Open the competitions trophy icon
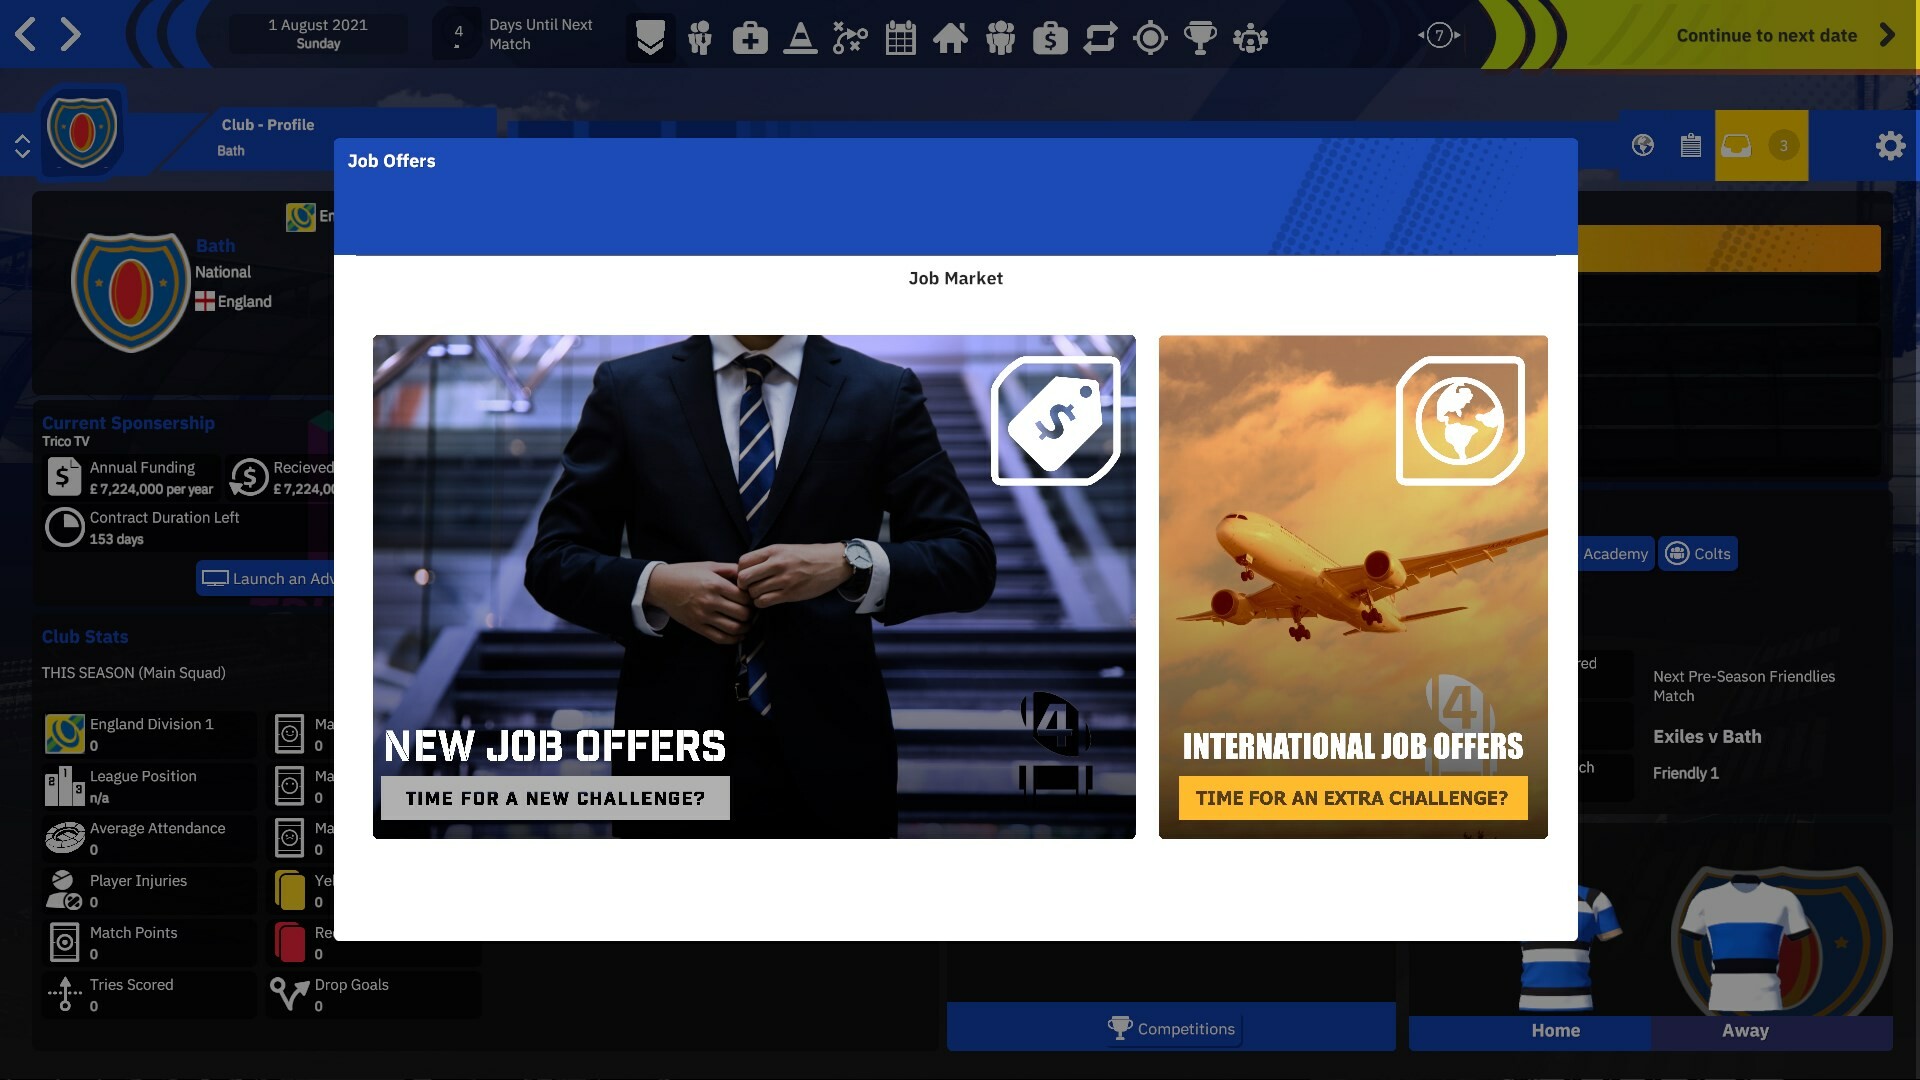The image size is (1920, 1080). 1200,38
